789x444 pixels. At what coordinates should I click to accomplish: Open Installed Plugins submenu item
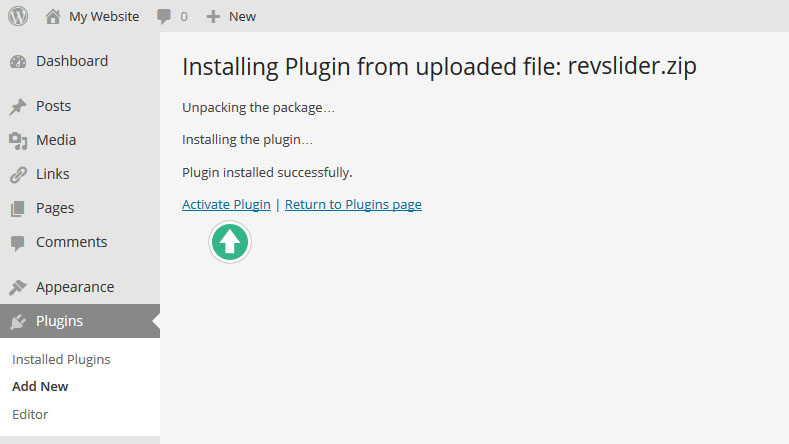pos(61,359)
